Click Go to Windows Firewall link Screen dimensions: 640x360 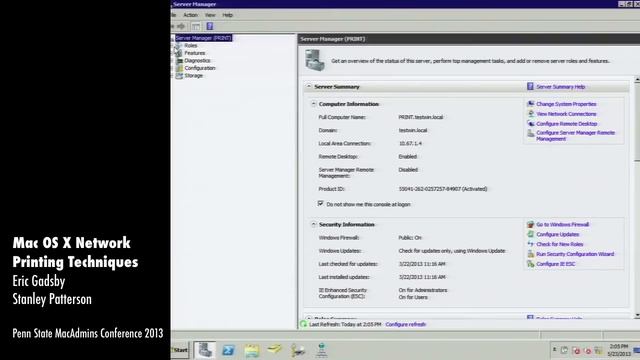pos(562,224)
